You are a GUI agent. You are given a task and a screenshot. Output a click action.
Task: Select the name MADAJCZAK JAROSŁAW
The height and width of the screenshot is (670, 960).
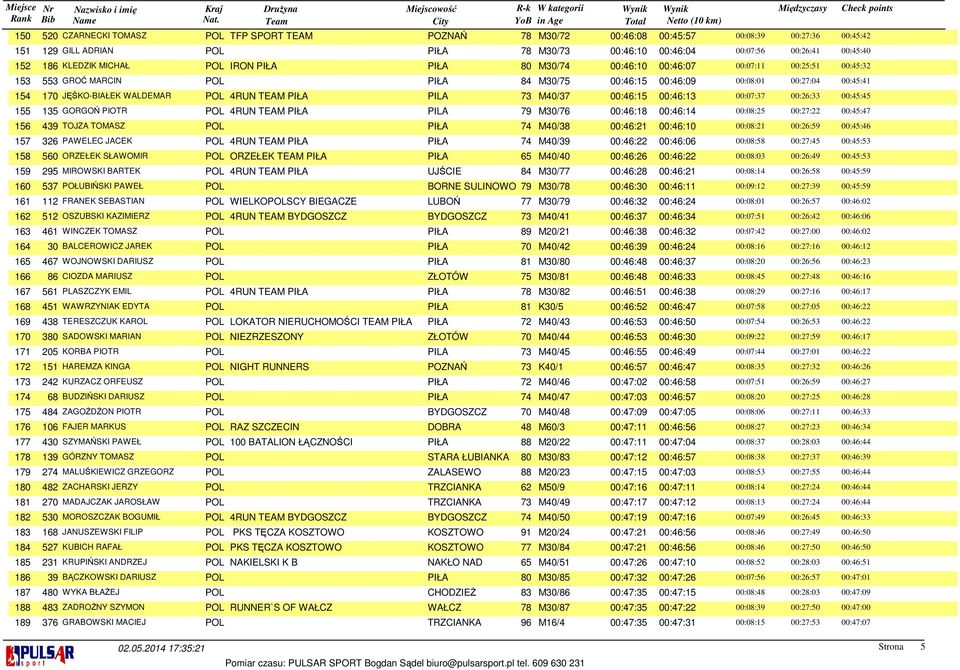click(111, 502)
